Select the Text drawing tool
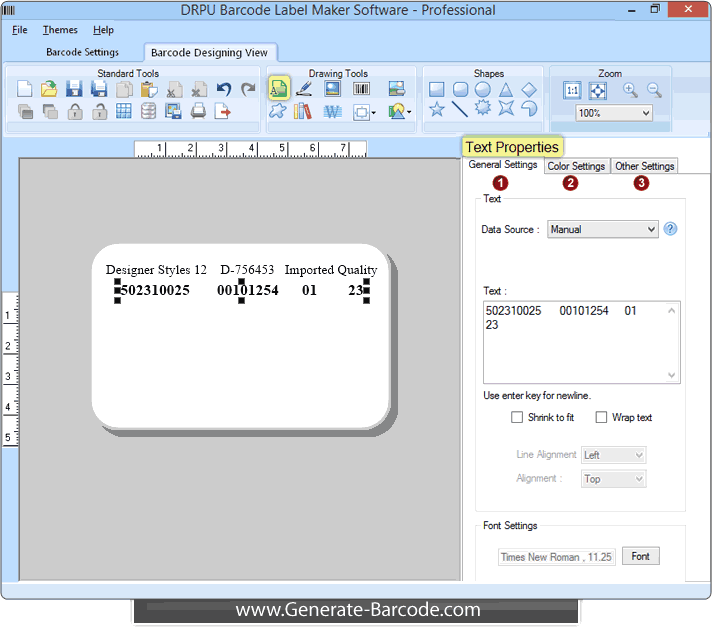This screenshot has width=712, height=629. pyautogui.click(x=279, y=89)
